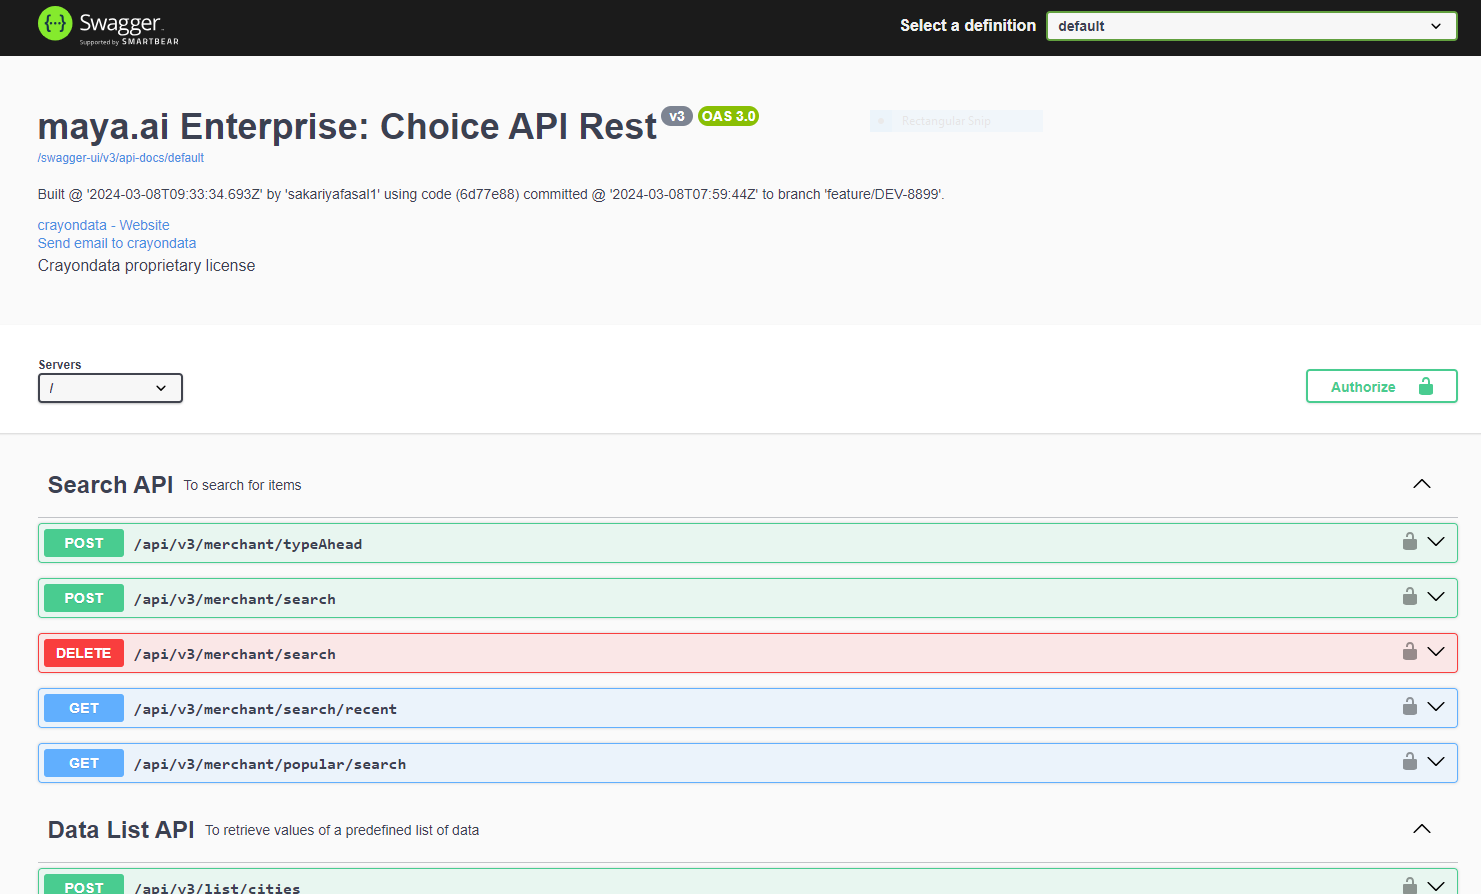Viewport: 1481px width, 894px height.
Task: Click lock icon on GET search/recent row
Action: (x=1409, y=707)
